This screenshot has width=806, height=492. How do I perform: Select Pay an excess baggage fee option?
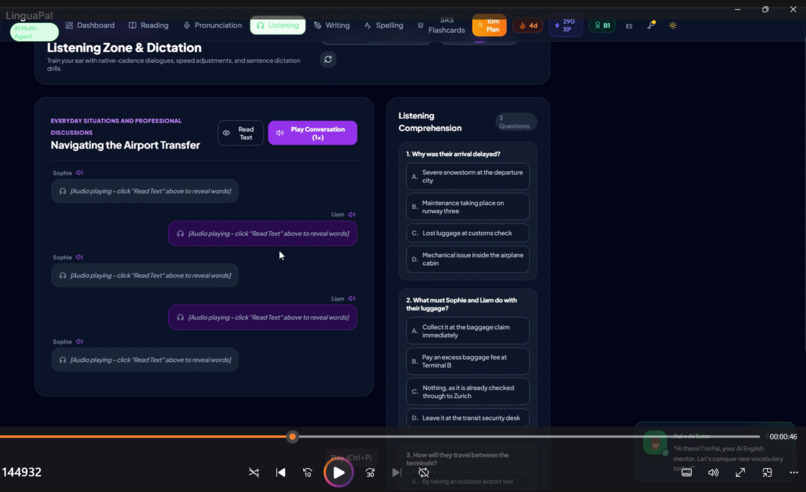(468, 361)
